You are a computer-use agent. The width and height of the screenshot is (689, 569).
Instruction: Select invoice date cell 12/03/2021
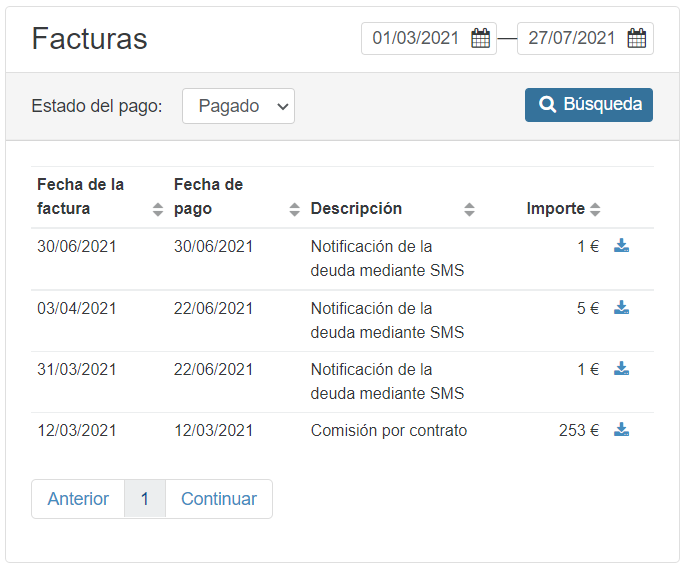pos(77,431)
